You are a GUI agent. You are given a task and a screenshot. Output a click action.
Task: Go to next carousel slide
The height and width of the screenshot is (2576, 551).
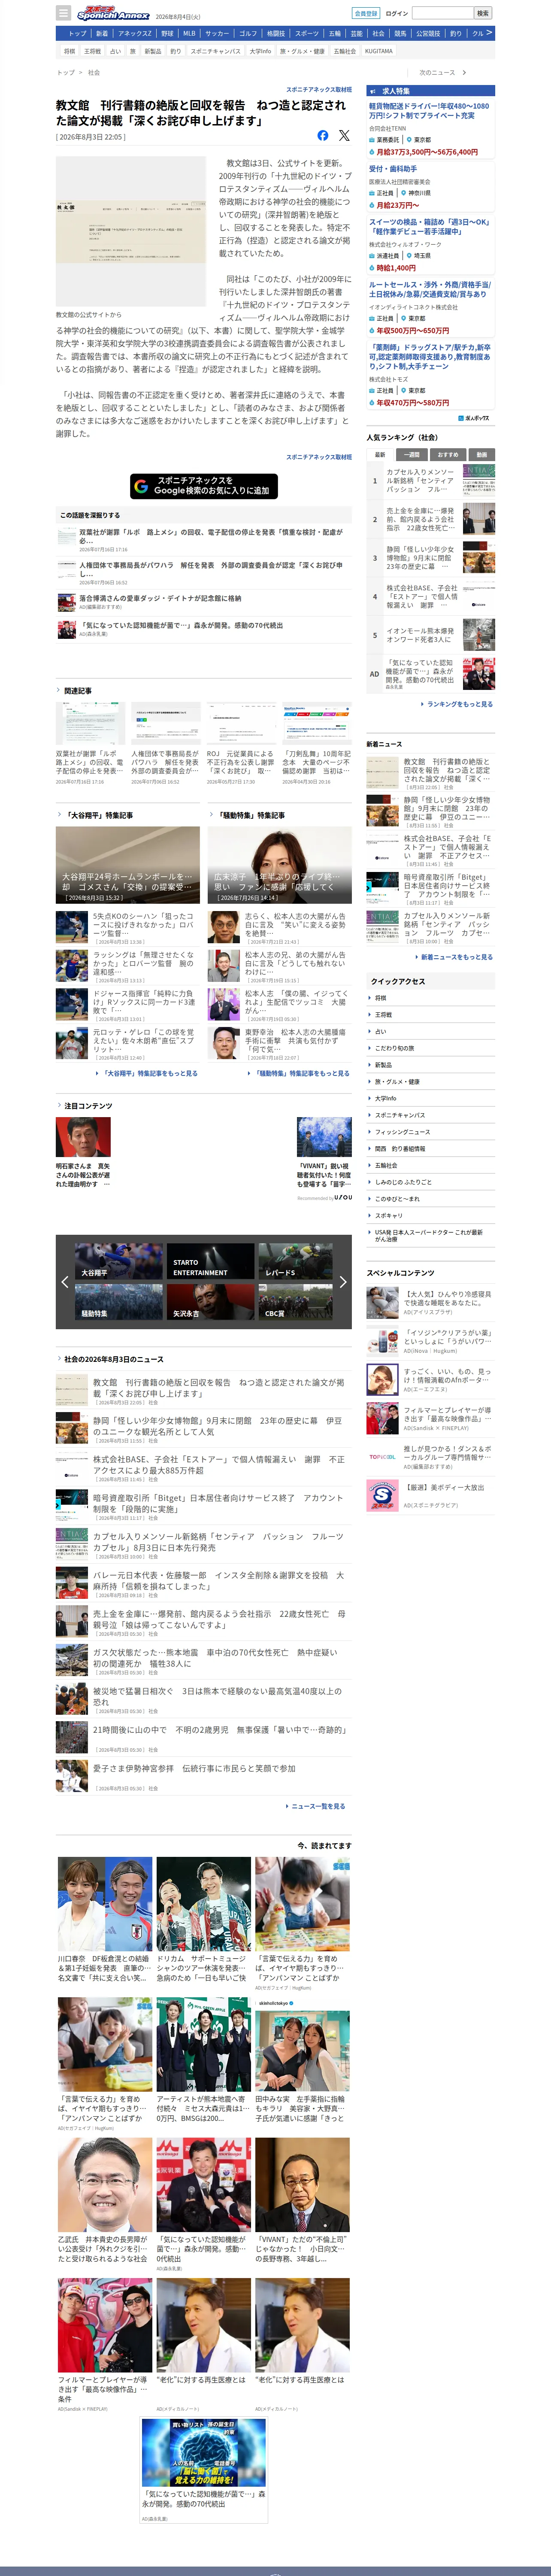pos(343,1281)
